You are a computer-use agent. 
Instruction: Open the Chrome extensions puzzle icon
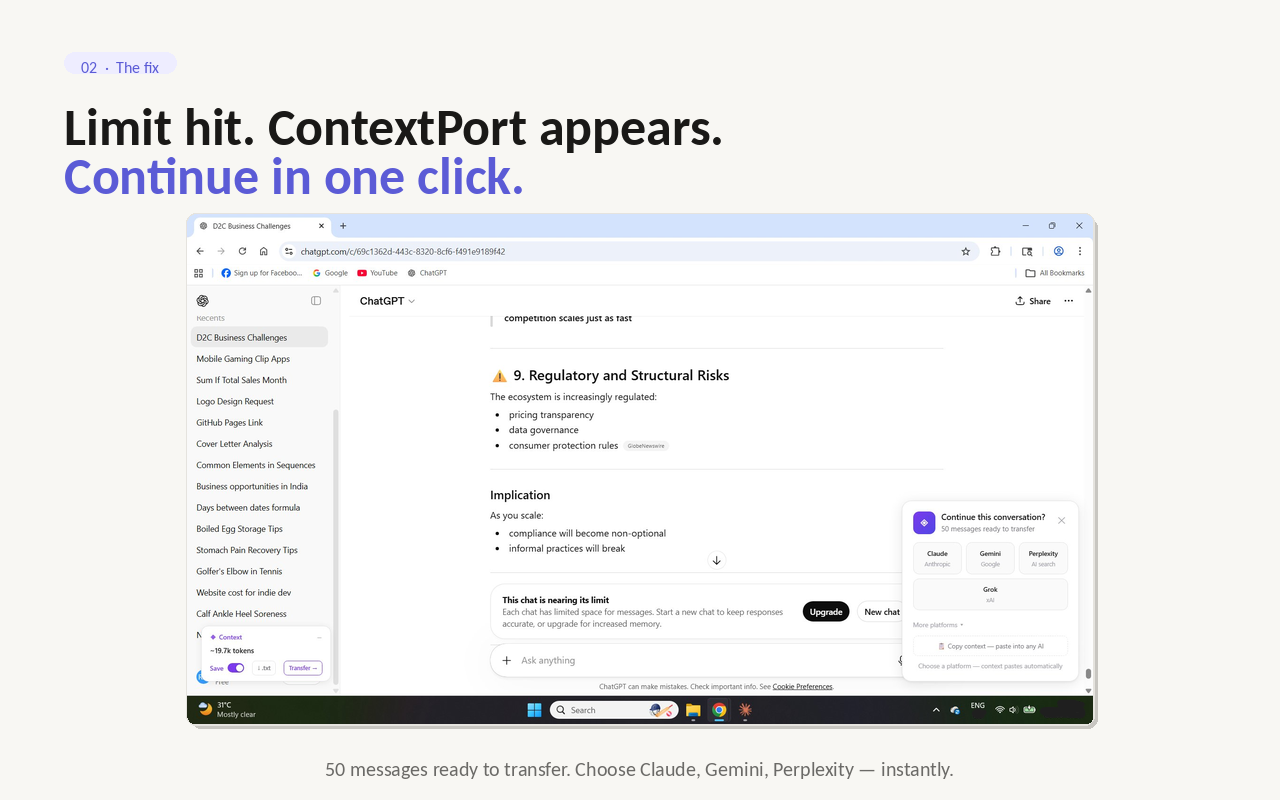coord(995,252)
